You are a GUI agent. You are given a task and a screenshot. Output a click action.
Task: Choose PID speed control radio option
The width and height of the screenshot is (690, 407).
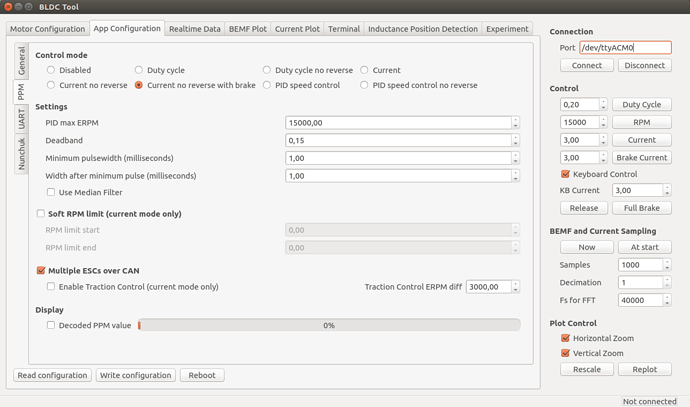(267, 85)
